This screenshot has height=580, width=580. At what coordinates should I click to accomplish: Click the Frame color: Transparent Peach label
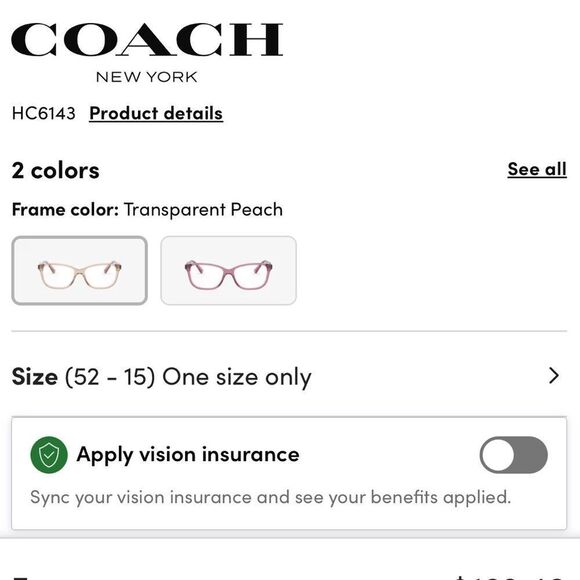147,209
